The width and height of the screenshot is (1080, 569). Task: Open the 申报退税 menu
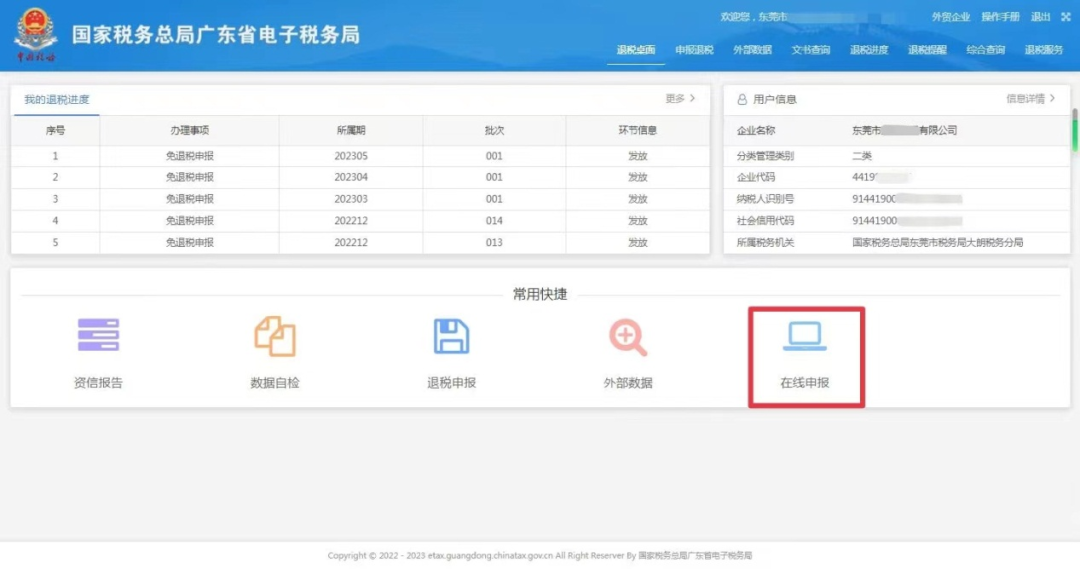[x=694, y=50]
